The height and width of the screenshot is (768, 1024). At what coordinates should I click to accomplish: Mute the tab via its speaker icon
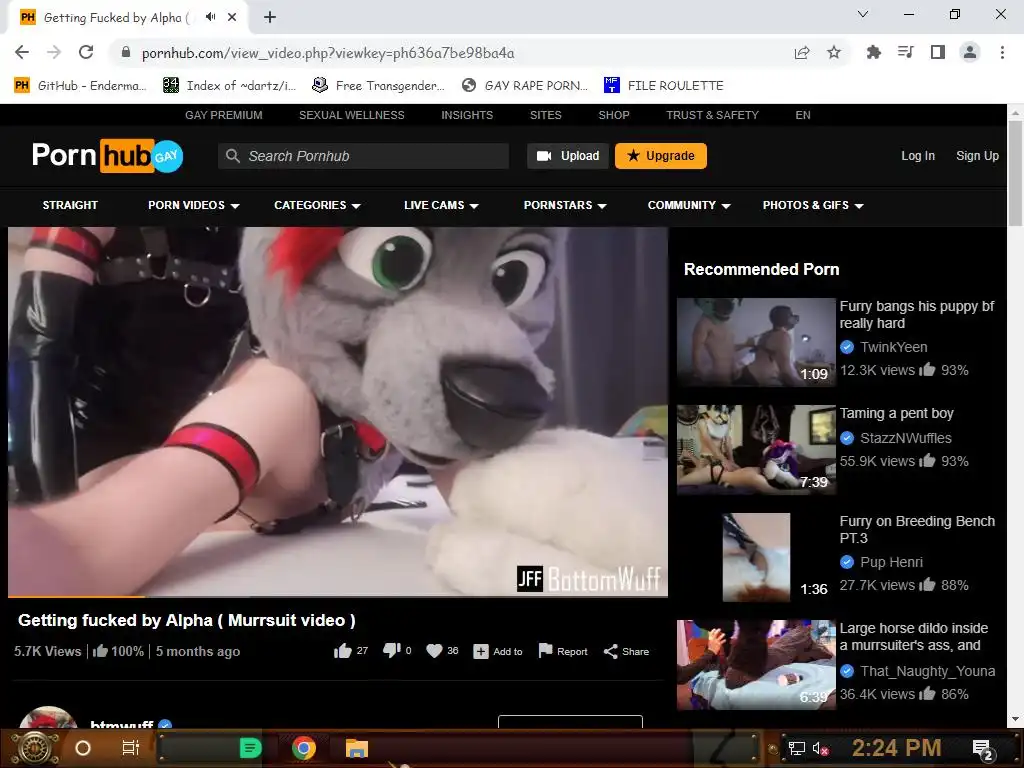(x=210, y=17)
